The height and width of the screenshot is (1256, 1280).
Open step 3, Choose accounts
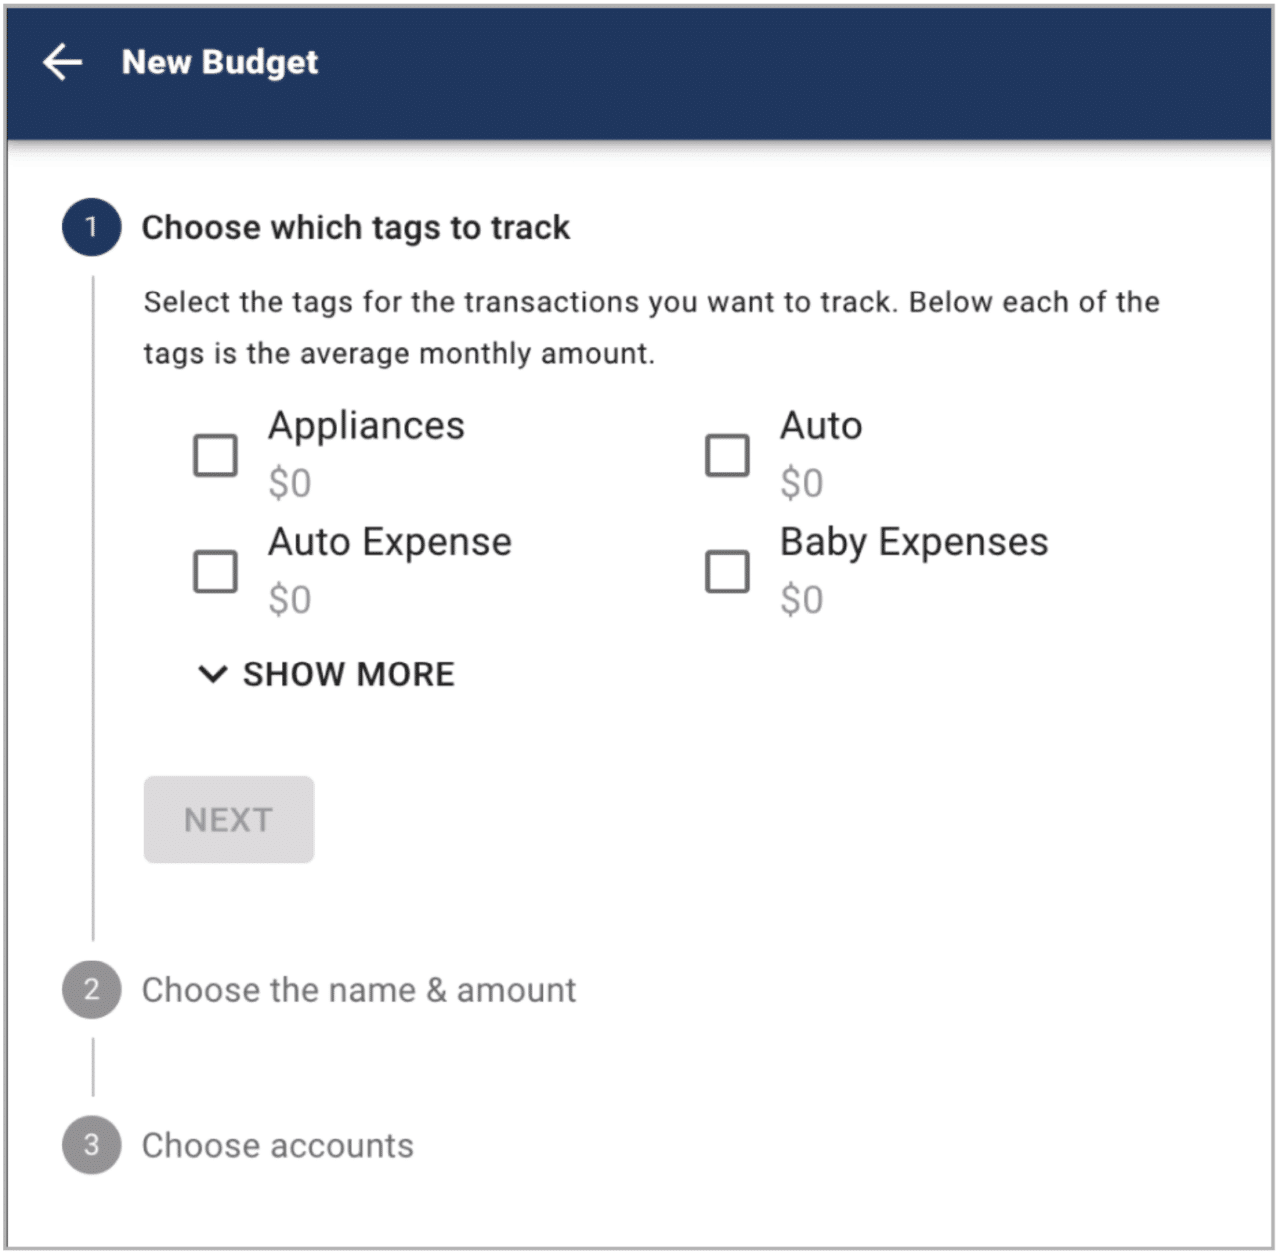[278, 1146]
